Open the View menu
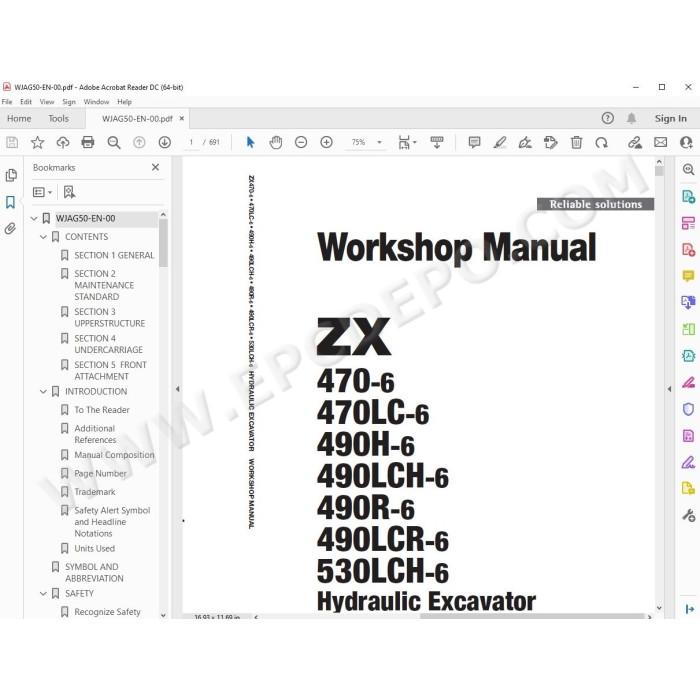The height and width of the screenshot is (700, 700). pyautogui.click(x=47, y=102)
